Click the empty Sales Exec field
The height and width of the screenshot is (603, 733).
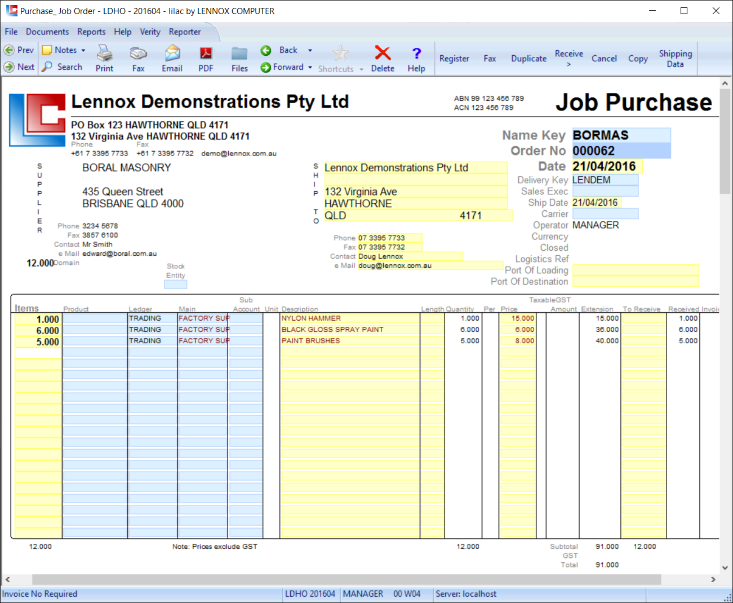(x=605, y=191)
